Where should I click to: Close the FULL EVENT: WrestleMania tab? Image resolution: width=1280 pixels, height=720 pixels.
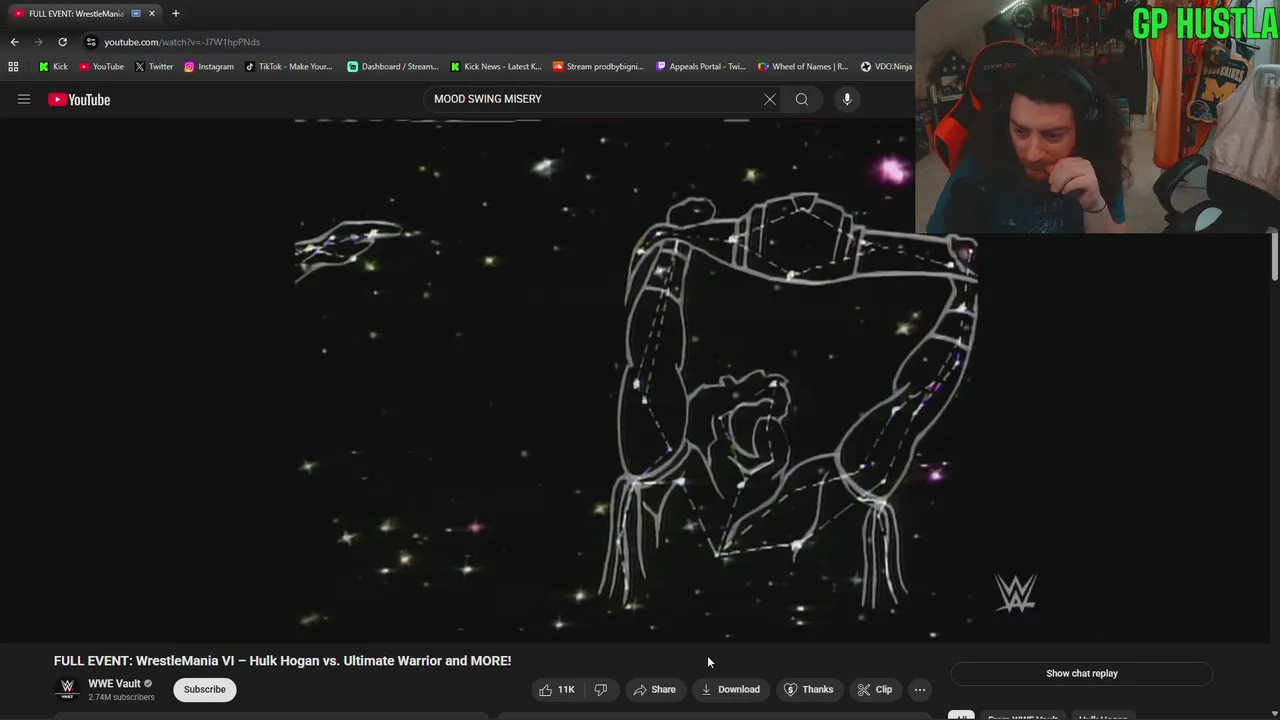click(x=152, y=14)
